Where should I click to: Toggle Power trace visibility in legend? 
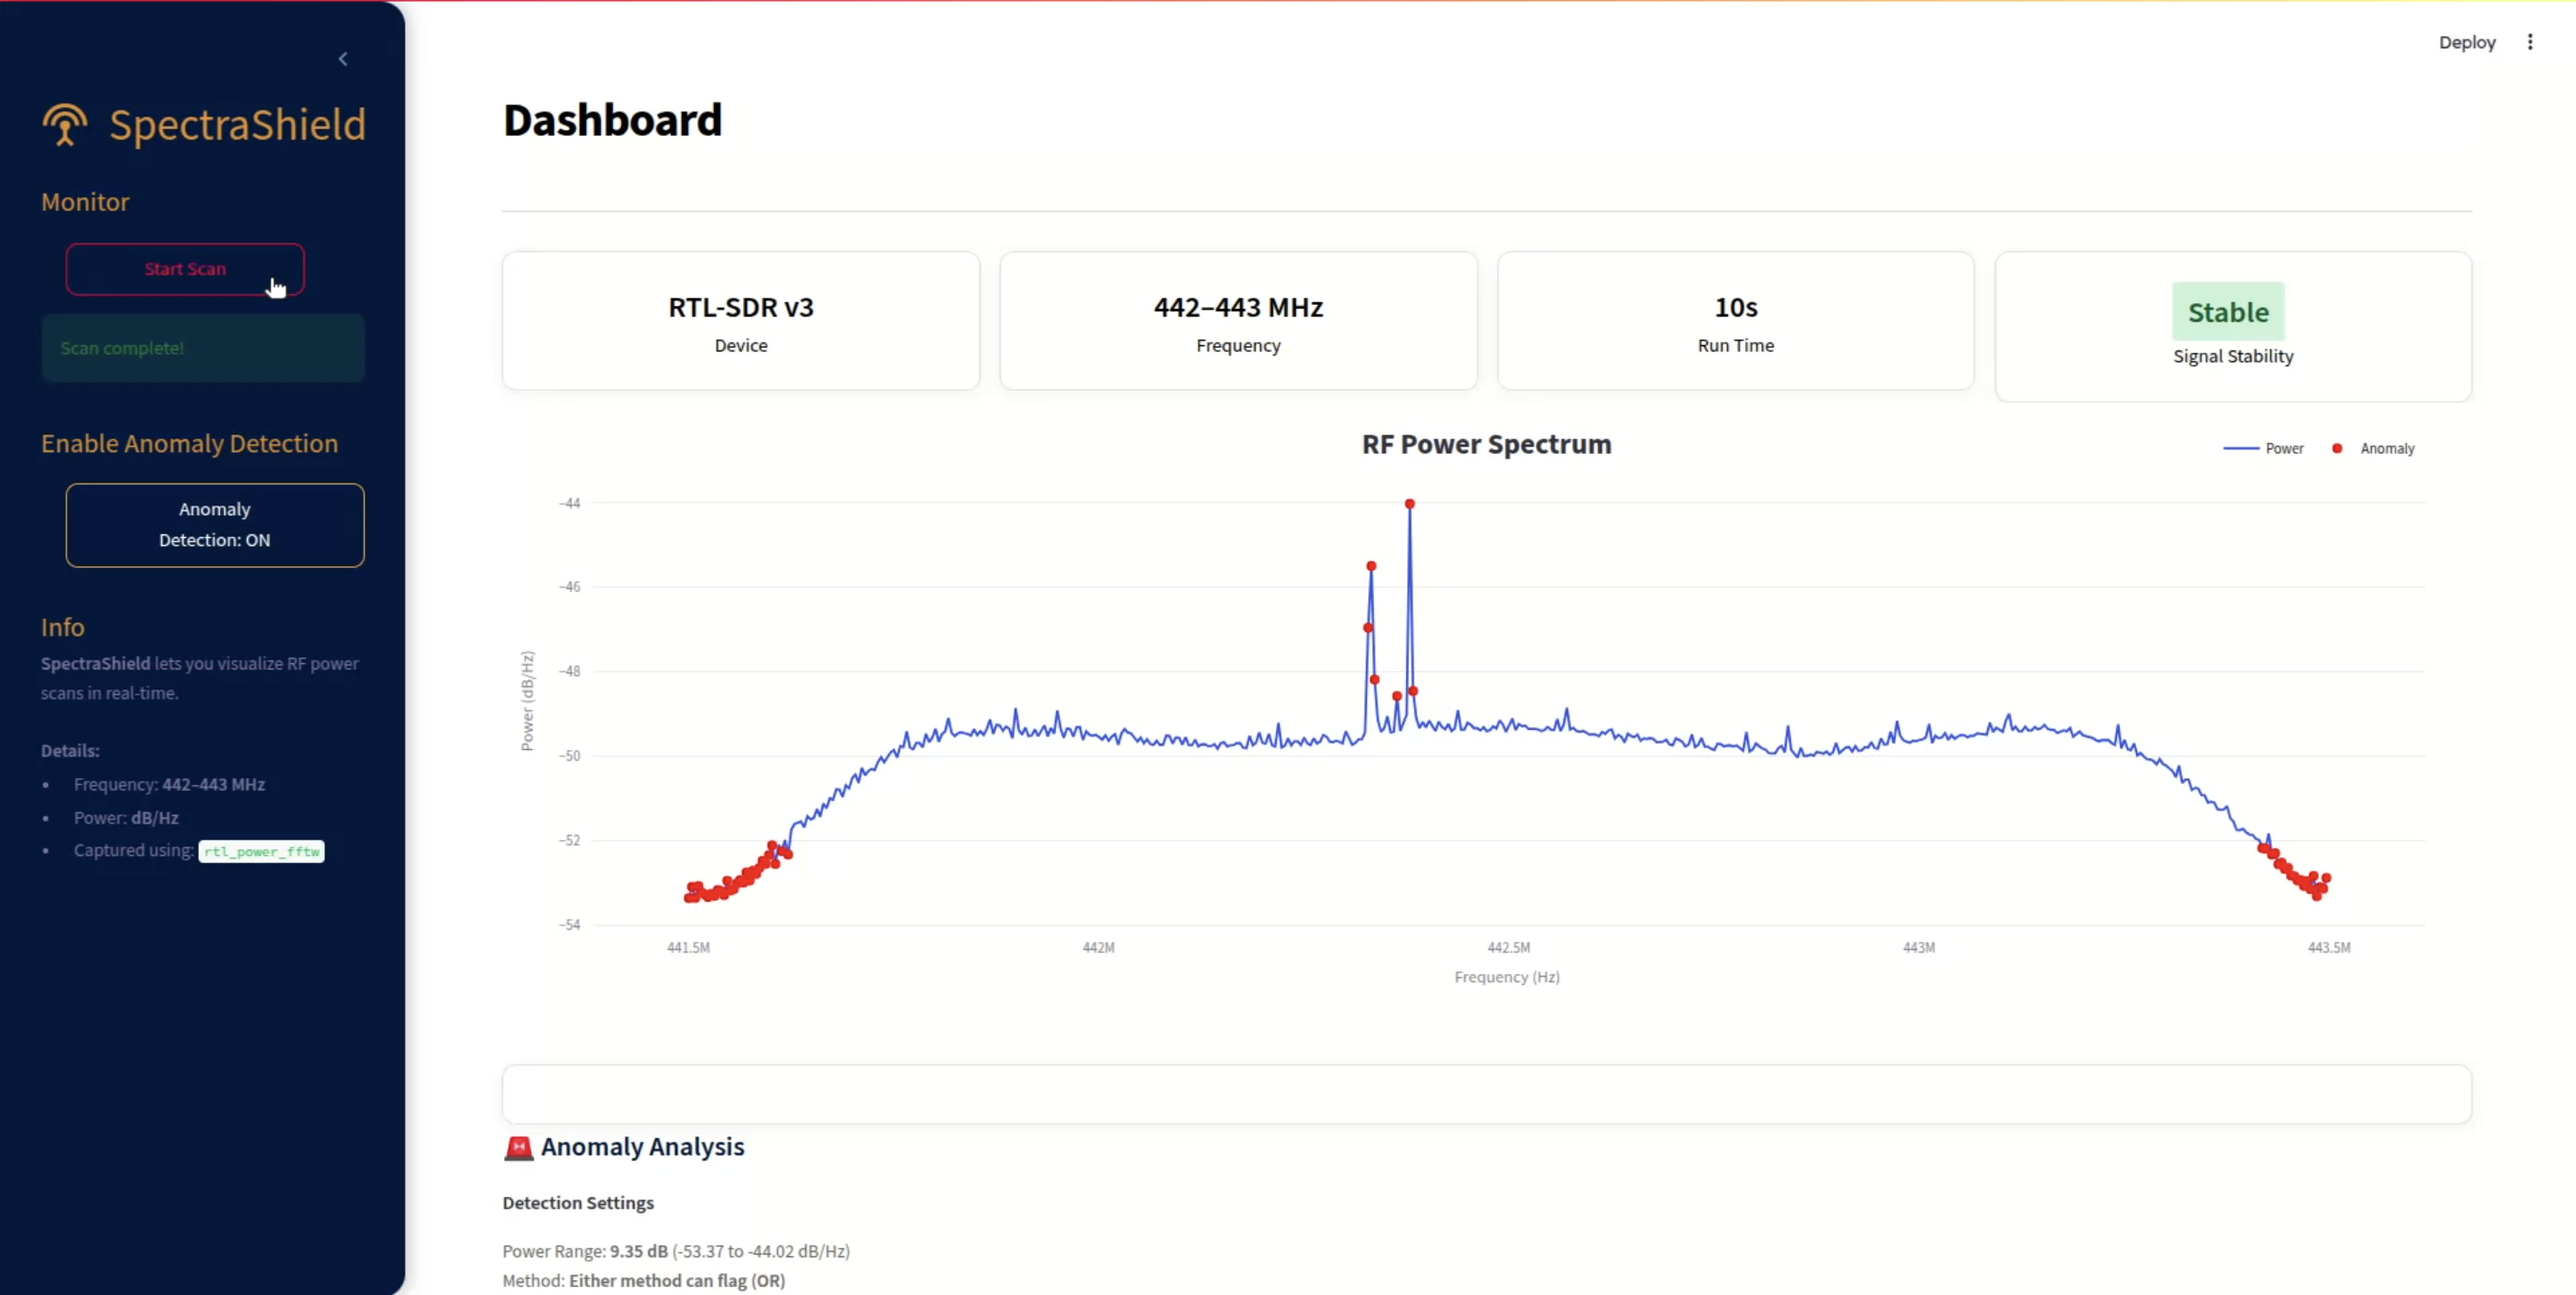[x=2284, y=449]
